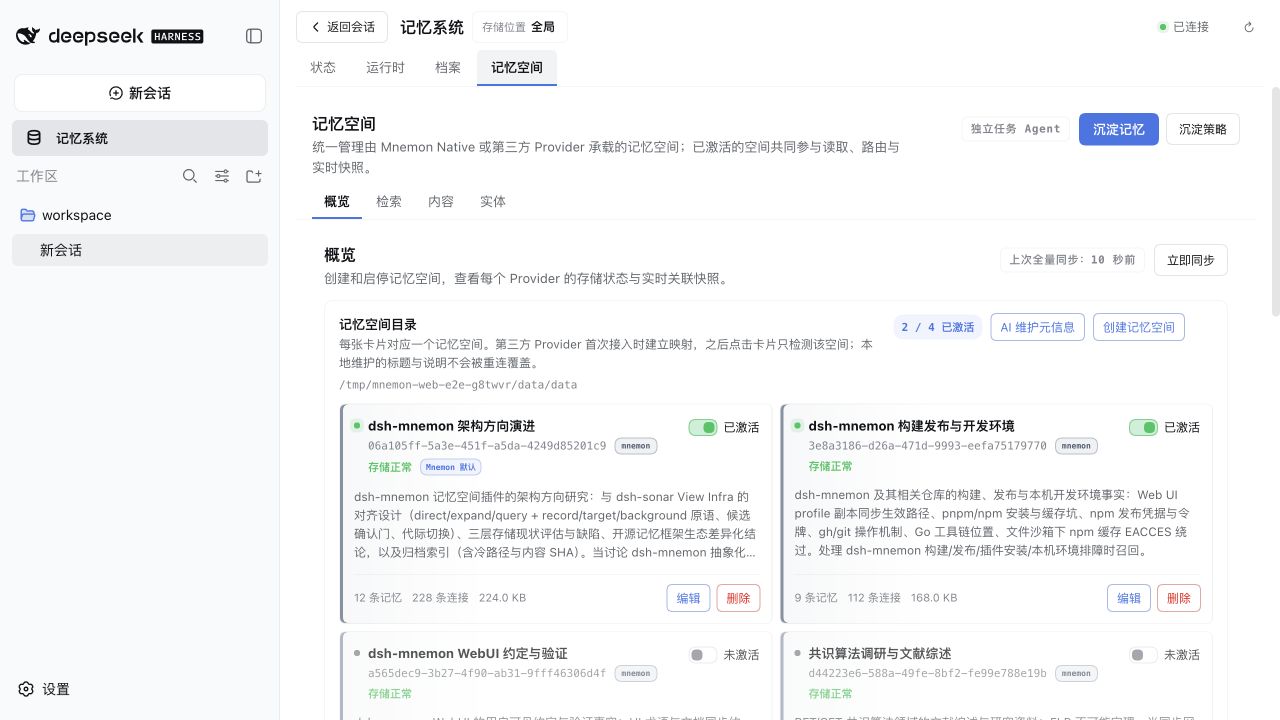Click the Mnemon 默认 tag
The width and height of the screenshot is (1280, 720).
451,467
